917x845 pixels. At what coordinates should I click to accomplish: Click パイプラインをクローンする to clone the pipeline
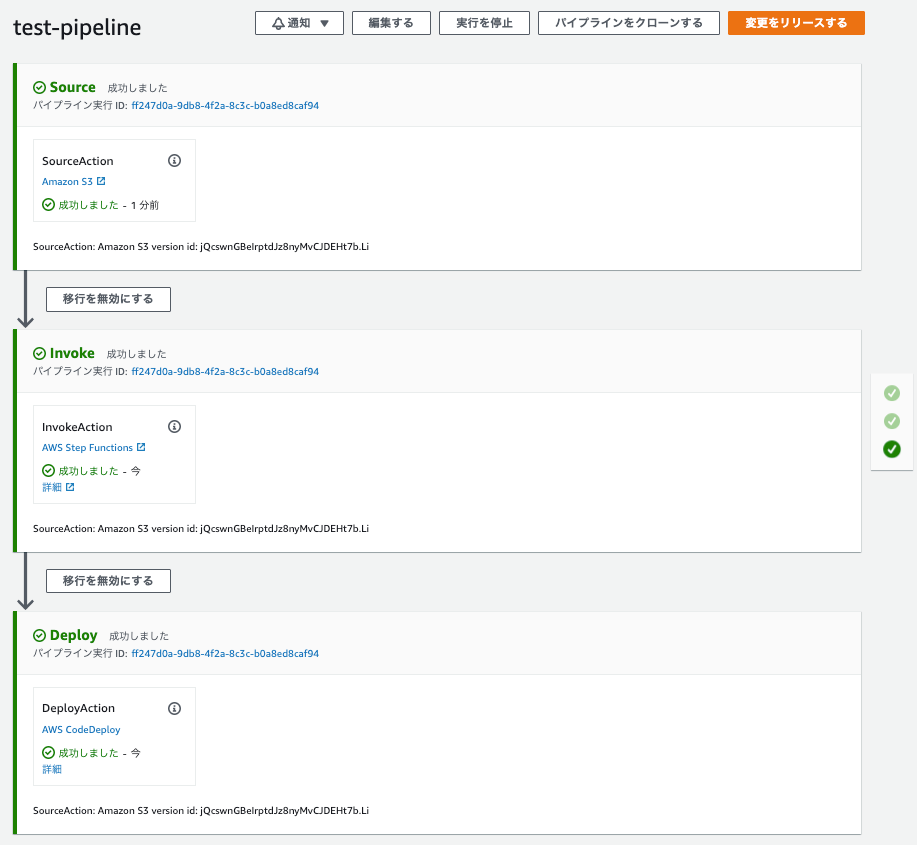pos(628,22)
